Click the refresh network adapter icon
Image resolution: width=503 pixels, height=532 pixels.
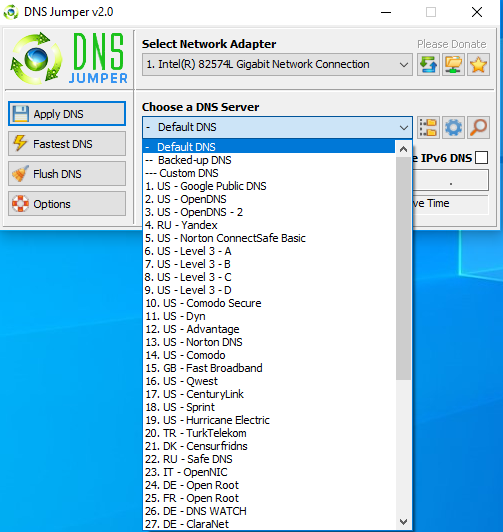point(428,64)
